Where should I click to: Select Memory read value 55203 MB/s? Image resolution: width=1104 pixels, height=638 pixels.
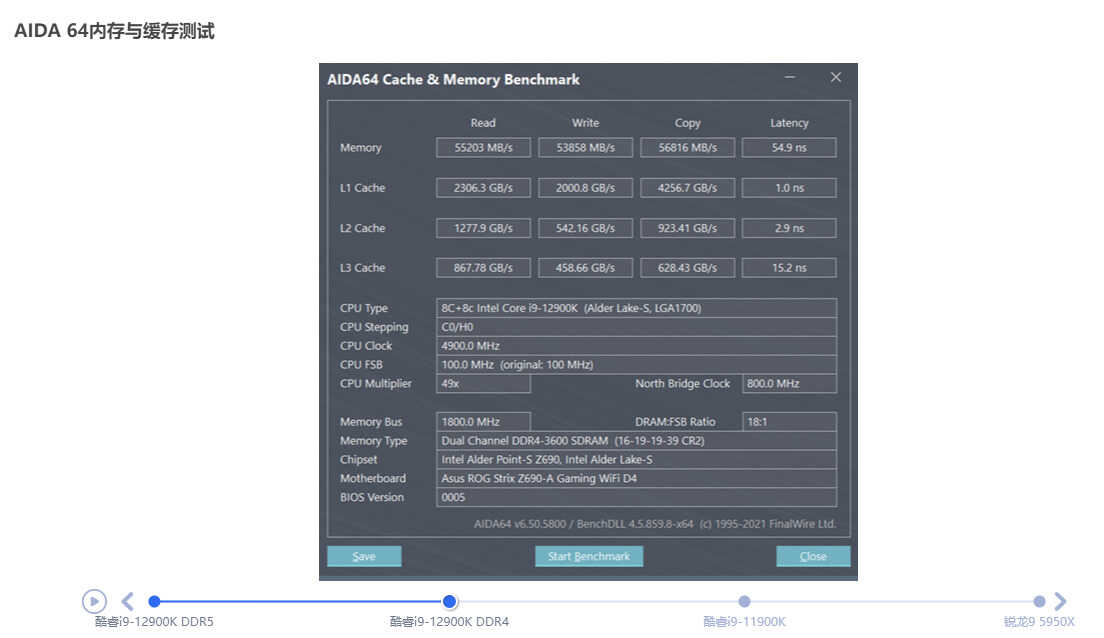pyautogui.click(x=483, y=147)
